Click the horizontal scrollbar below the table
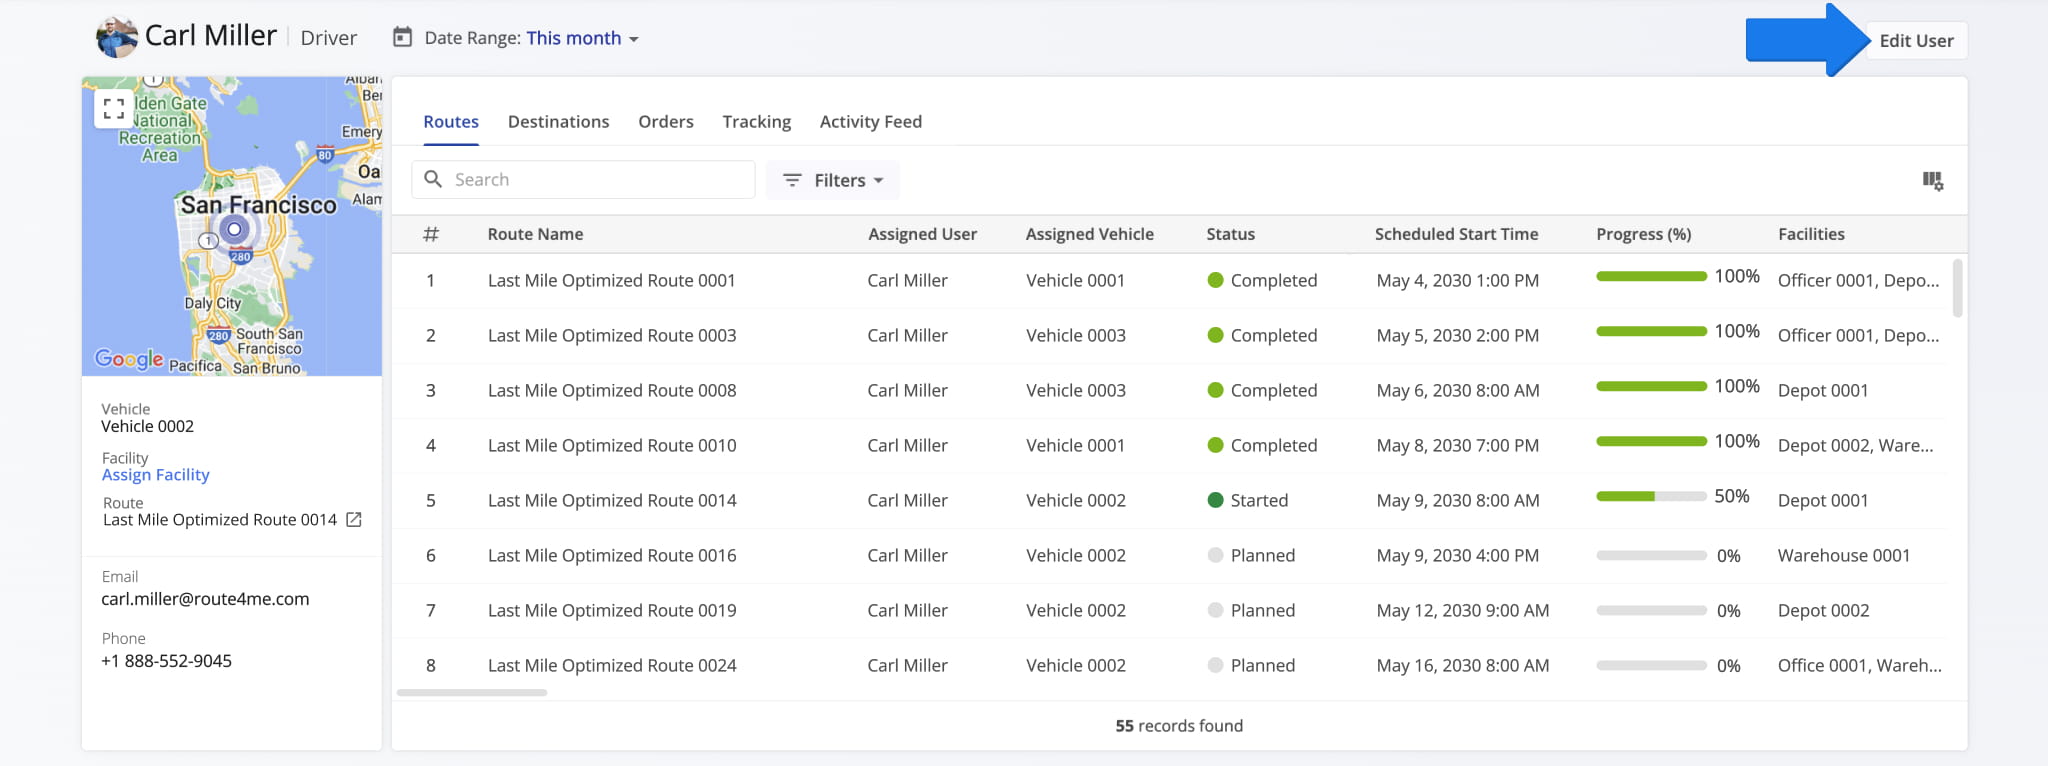The image size is (2048, 766). [x=472, y=692]
